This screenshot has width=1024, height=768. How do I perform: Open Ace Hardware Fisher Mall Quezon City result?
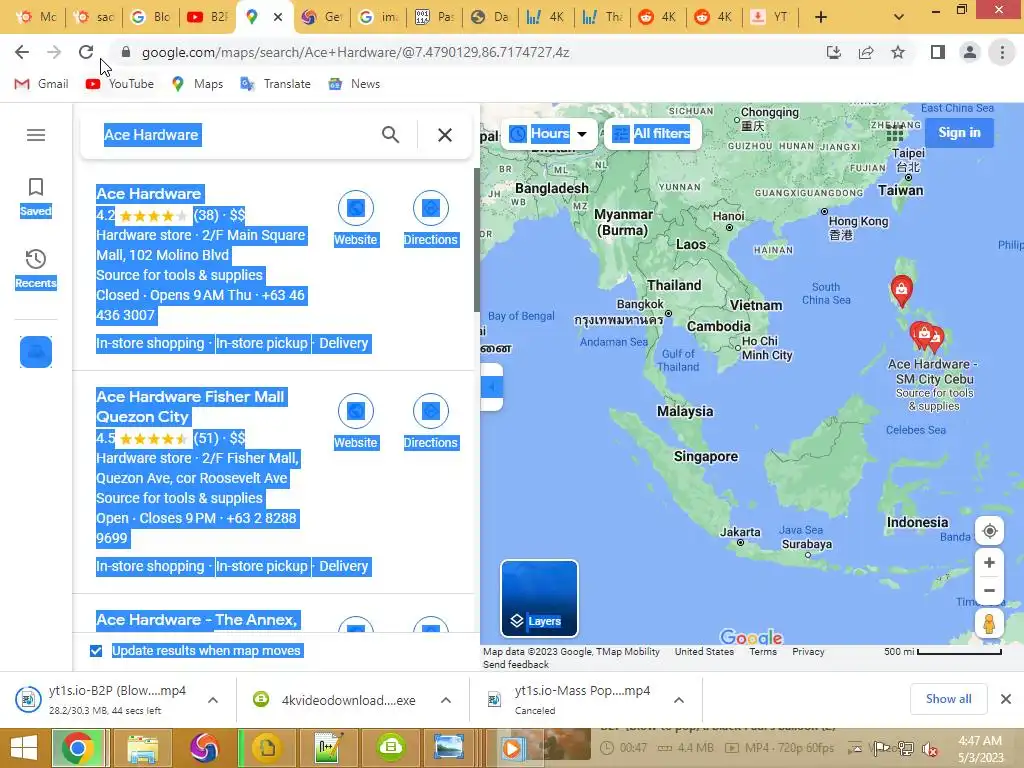click(191, 406)
